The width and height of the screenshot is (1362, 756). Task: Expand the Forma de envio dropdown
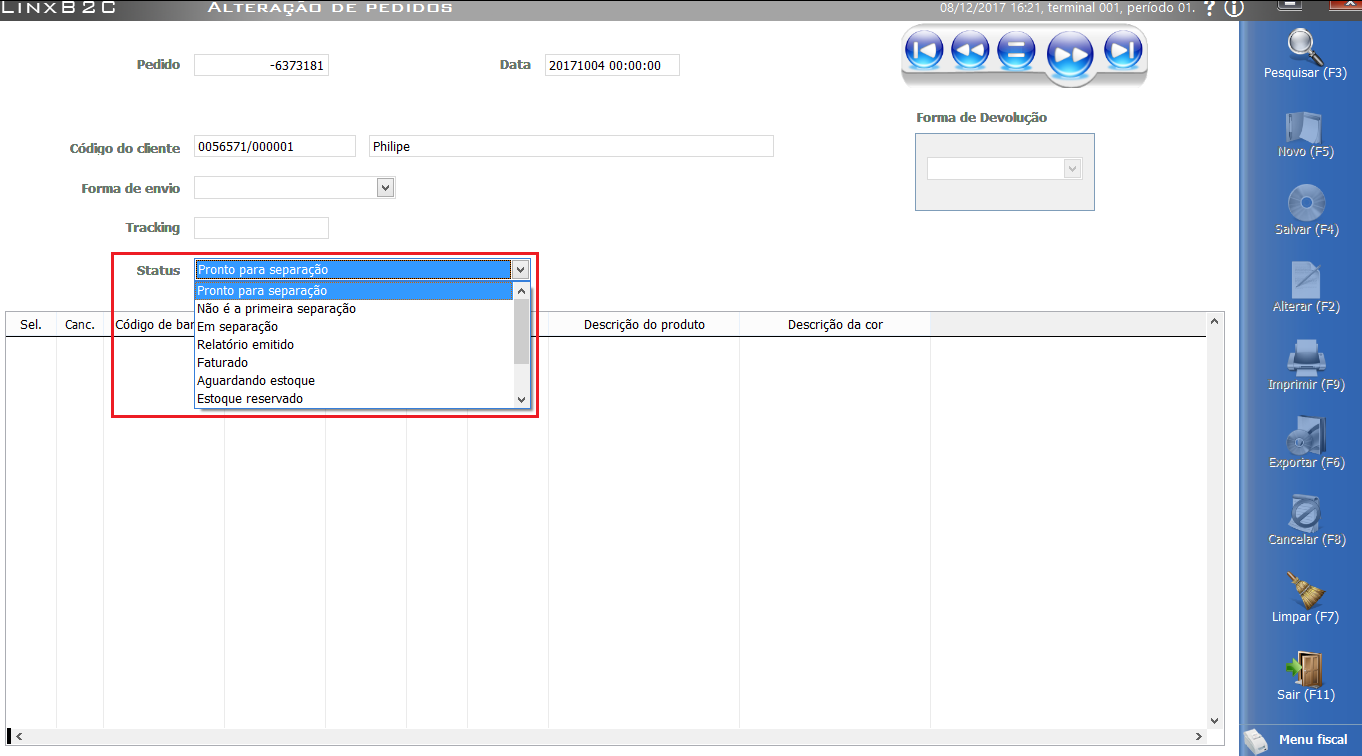(x=385, y=188)
